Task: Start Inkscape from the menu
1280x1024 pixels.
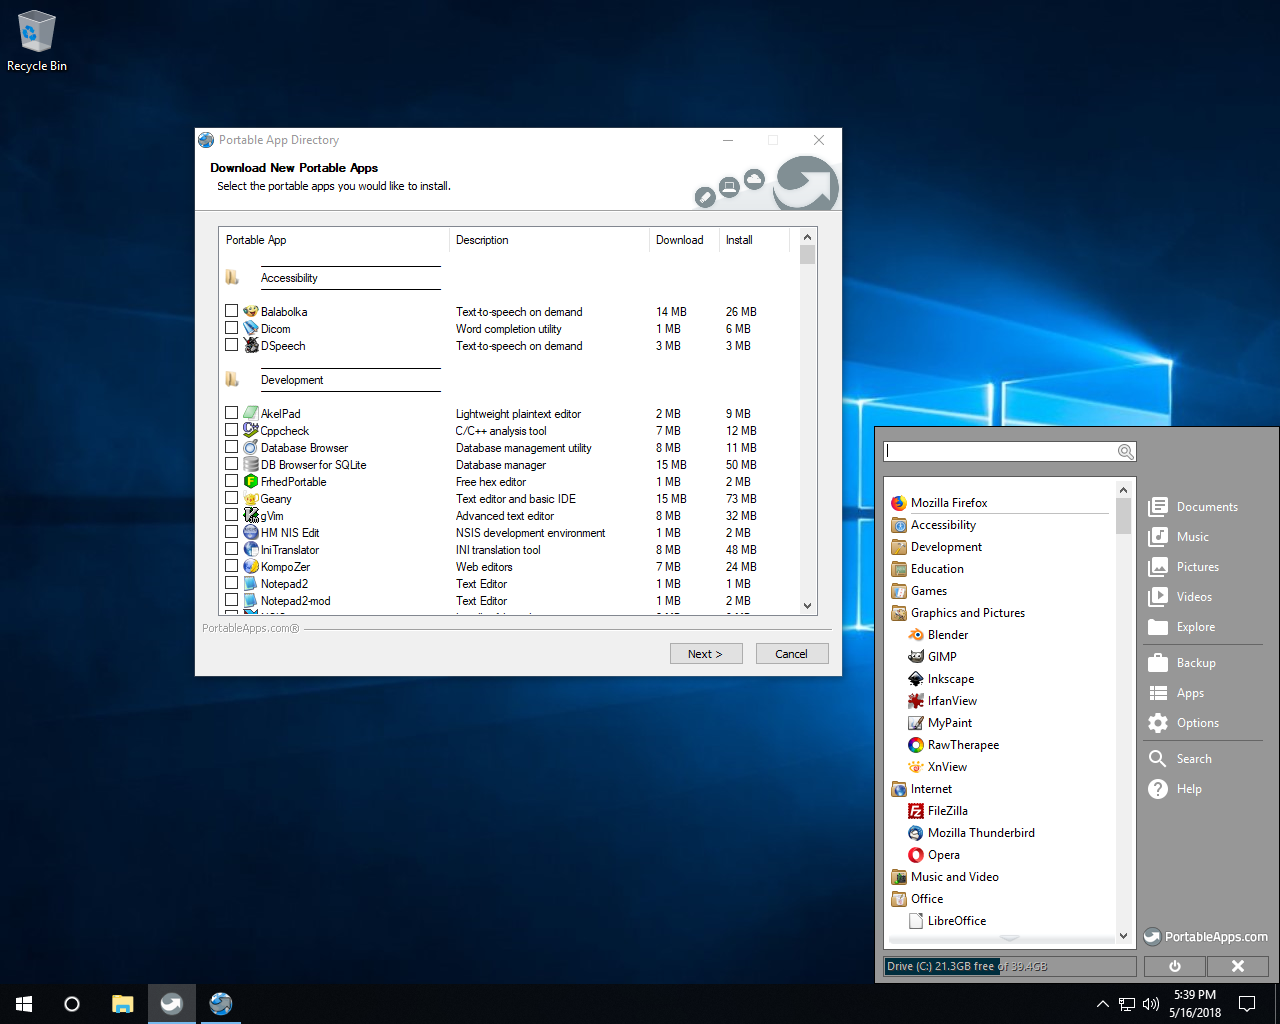Action: 950,679
